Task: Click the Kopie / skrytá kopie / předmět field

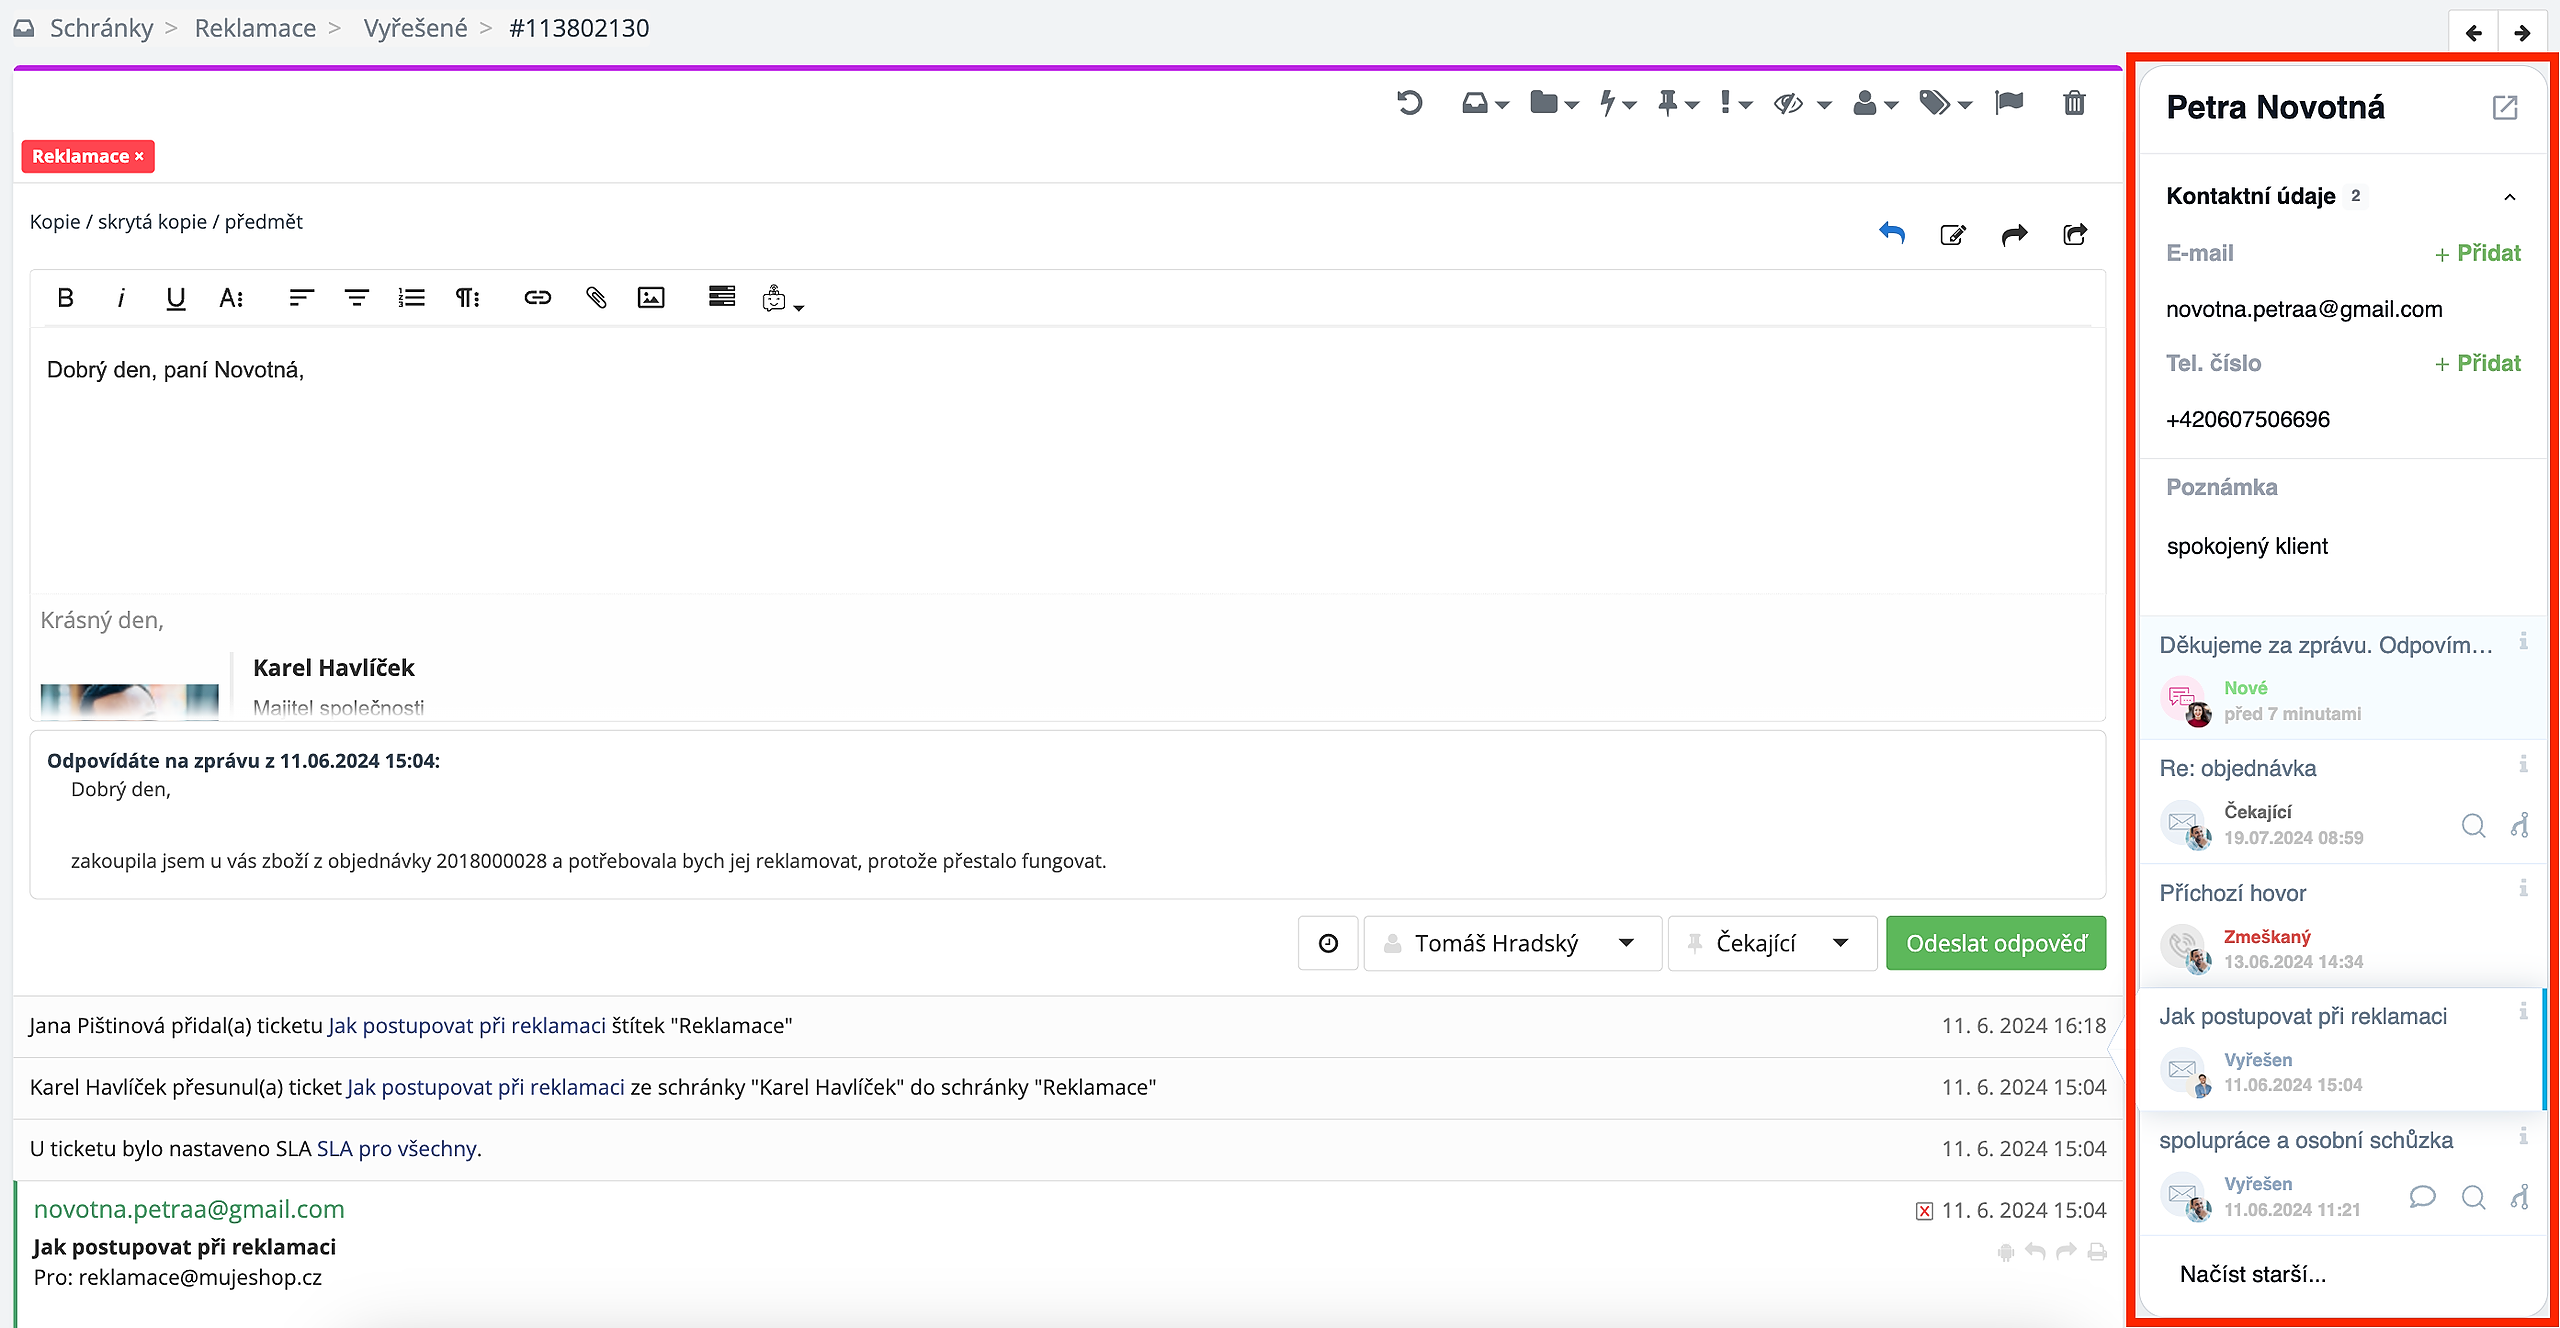Action: click(166, 222)
